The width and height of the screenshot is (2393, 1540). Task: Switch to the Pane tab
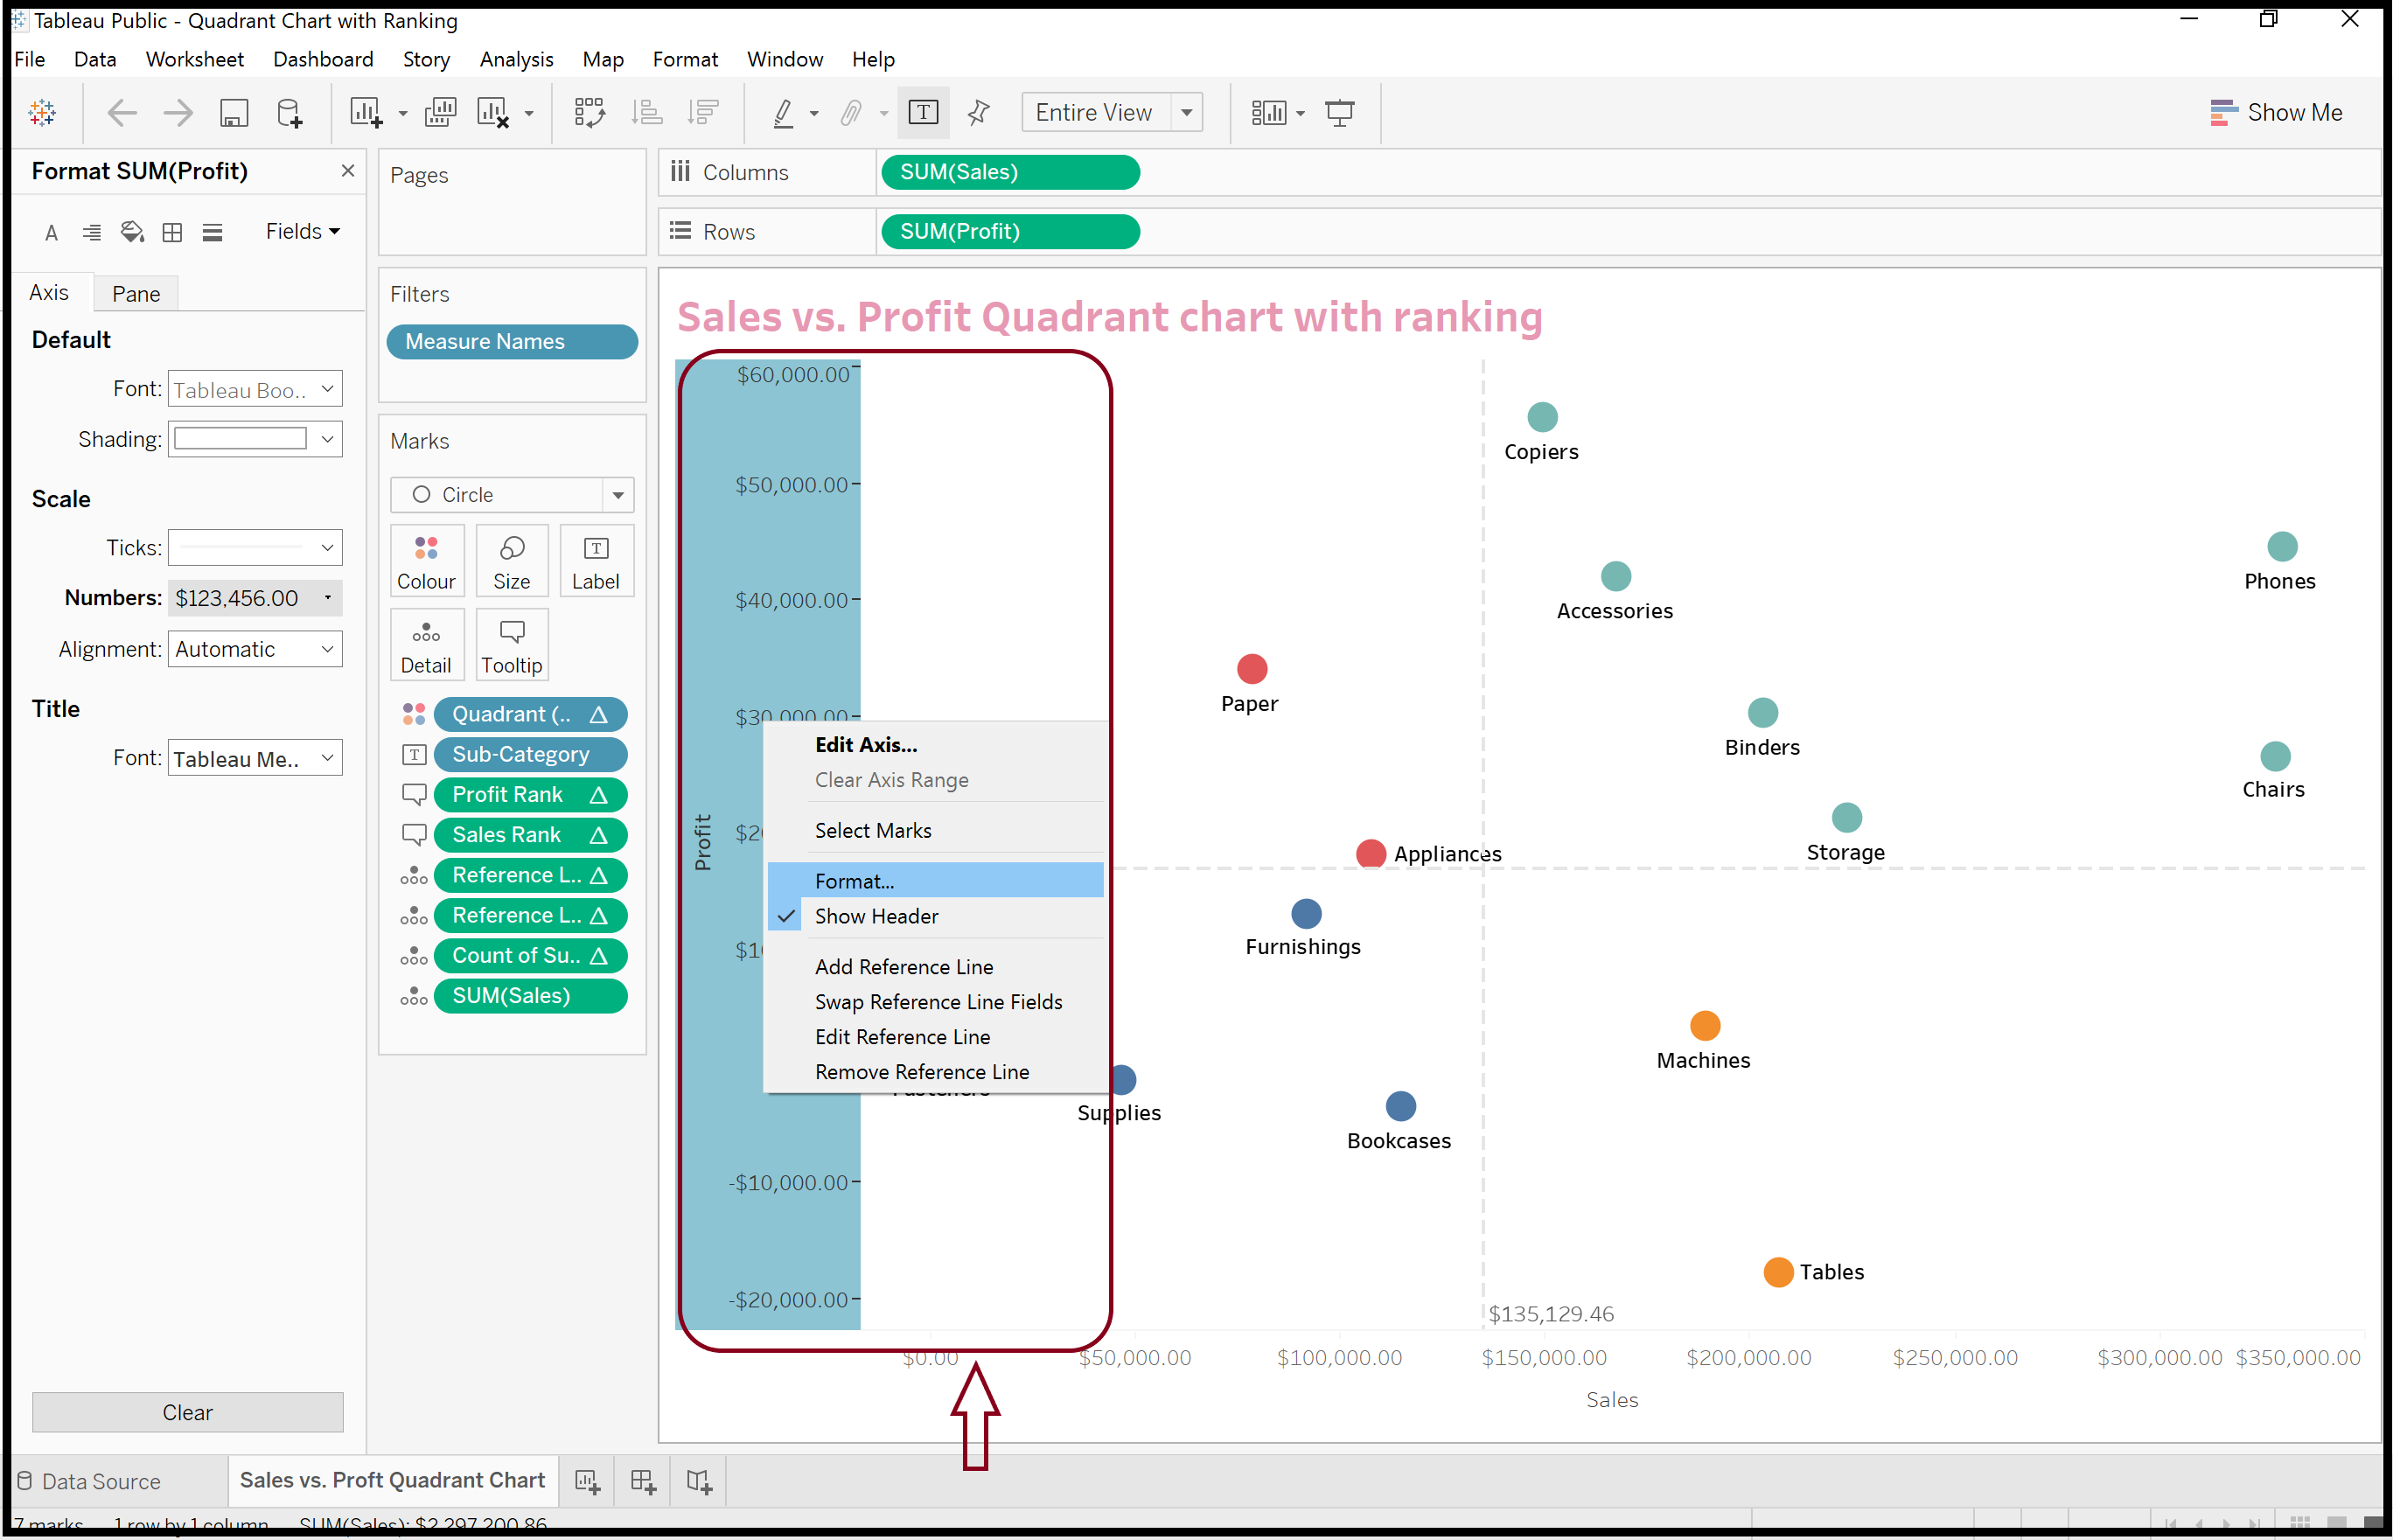(136, 293)
